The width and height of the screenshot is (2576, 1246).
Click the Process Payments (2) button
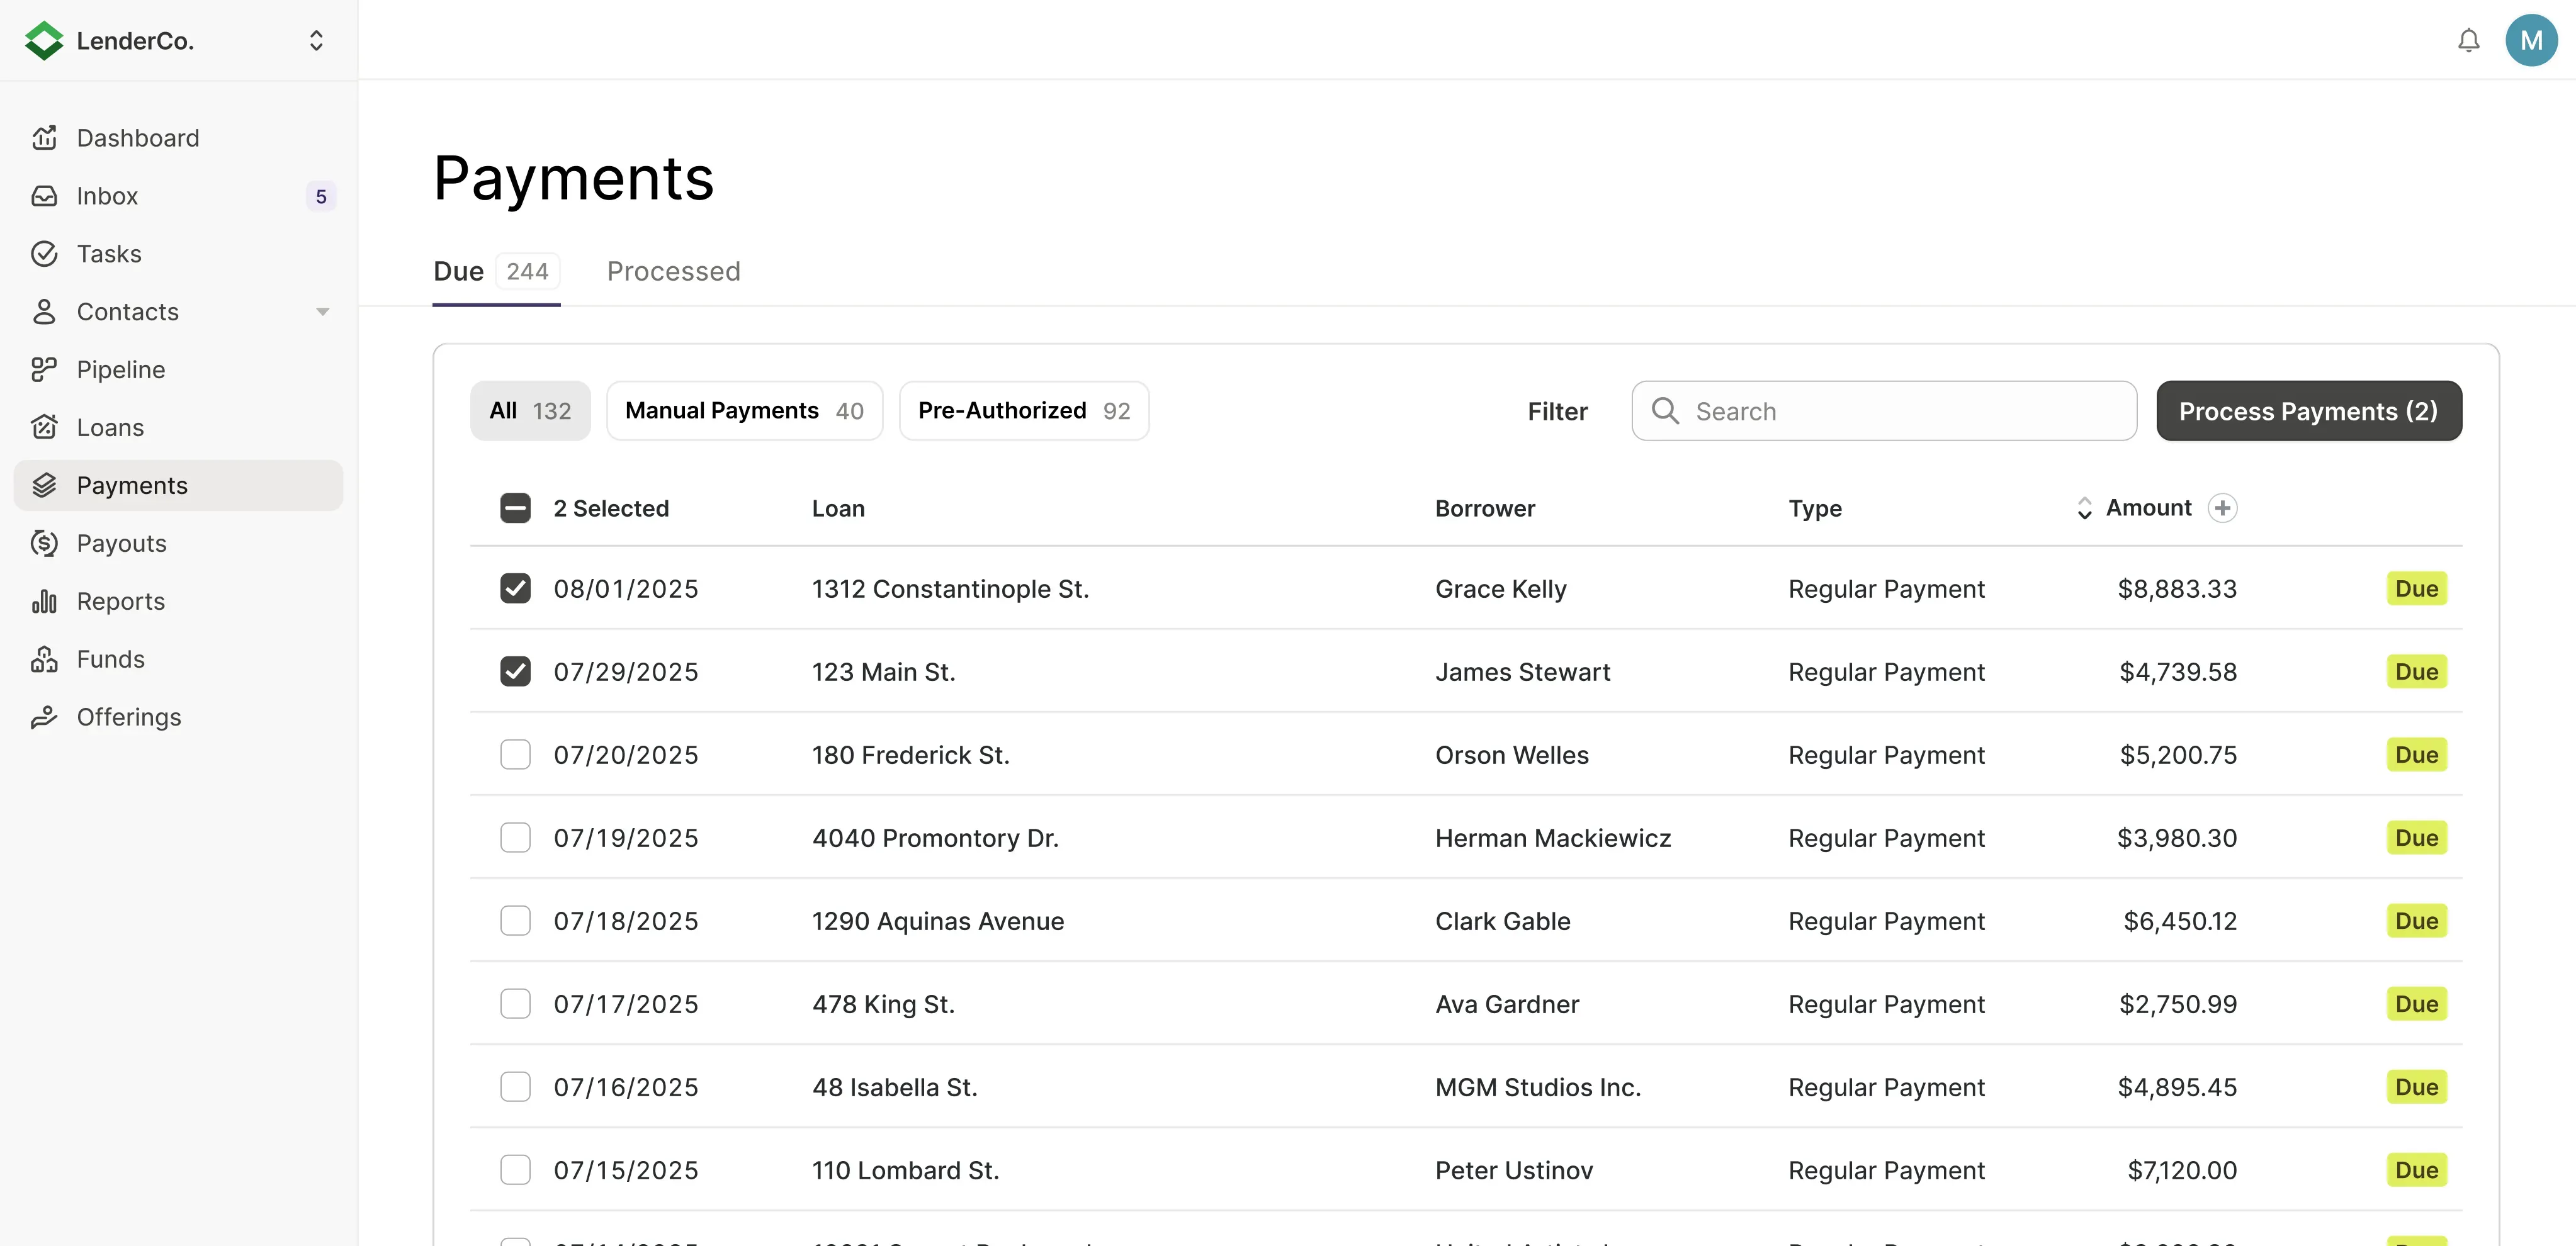(2308, 411)
